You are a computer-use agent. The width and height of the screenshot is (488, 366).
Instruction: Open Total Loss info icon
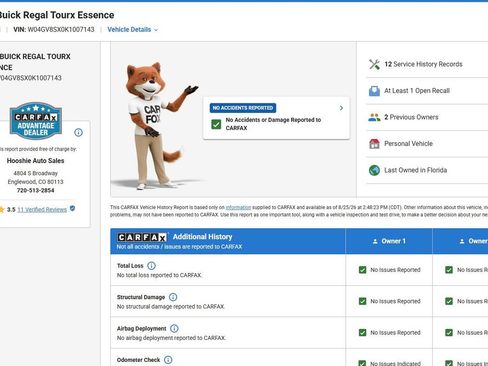(x=151, y=266)
